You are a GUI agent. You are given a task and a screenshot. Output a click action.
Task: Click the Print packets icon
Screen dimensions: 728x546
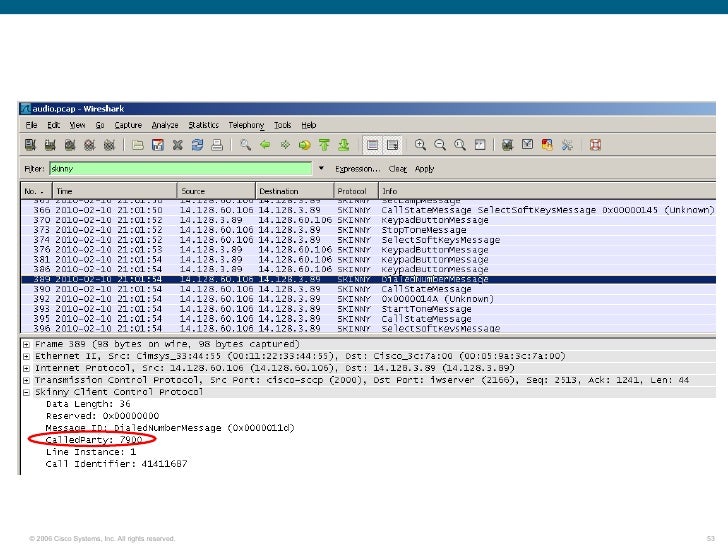point(216,145)
